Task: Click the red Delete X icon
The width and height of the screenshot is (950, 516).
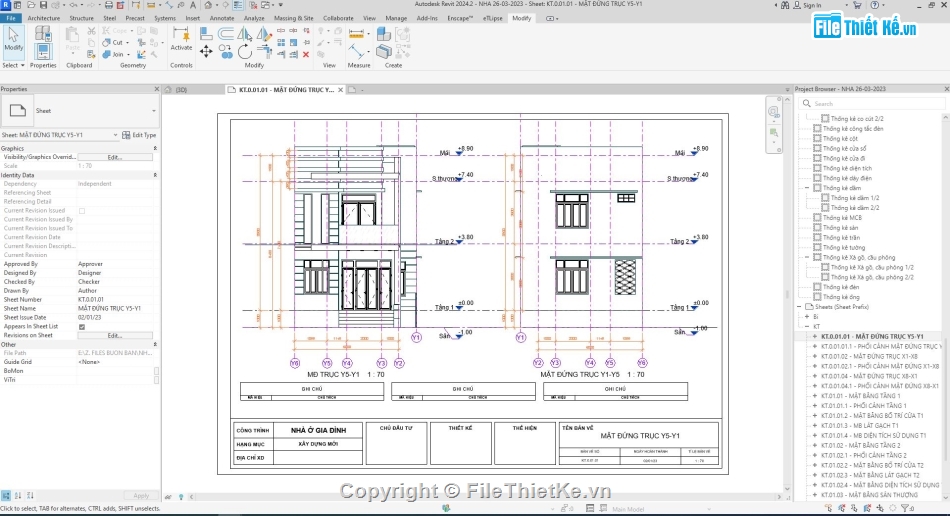Action: (306, 55)
